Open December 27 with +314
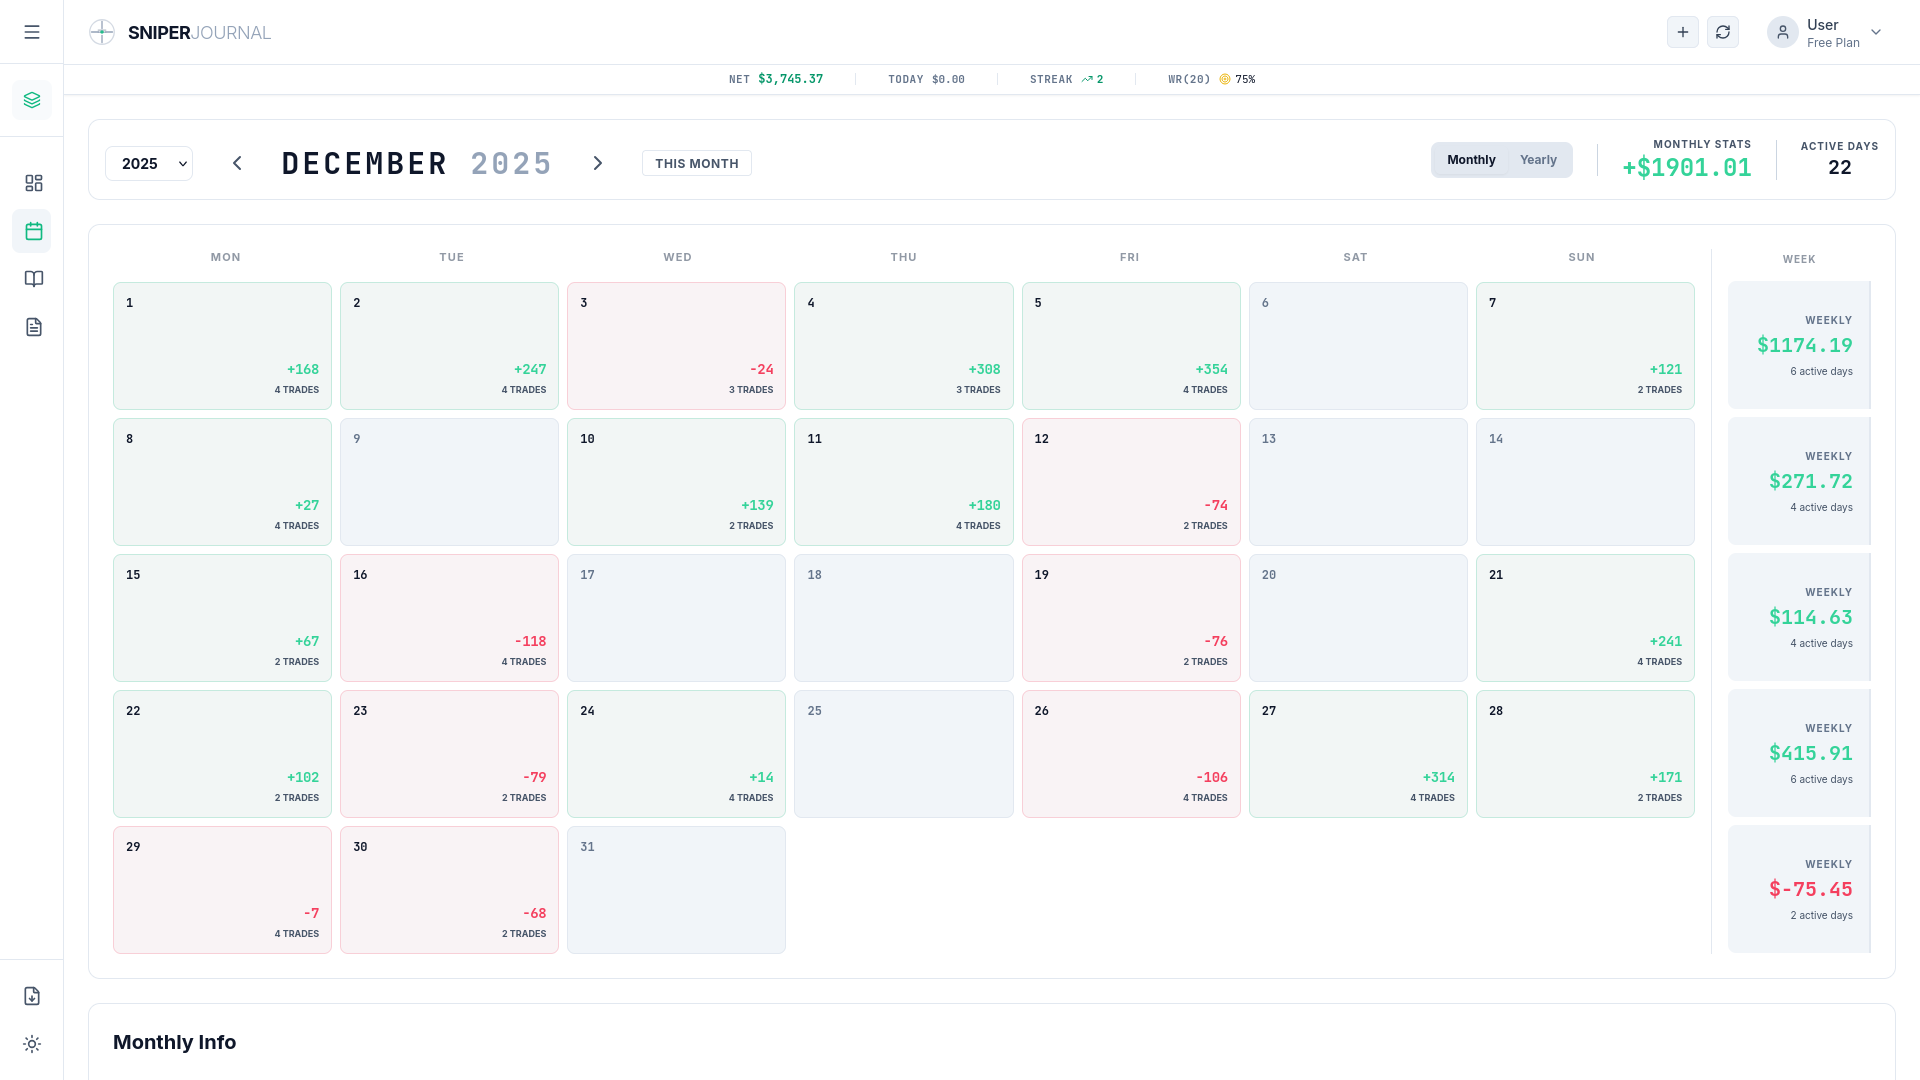Image resolution: width=1920 pixels, height=1080 pixels. pos(1358,754)
